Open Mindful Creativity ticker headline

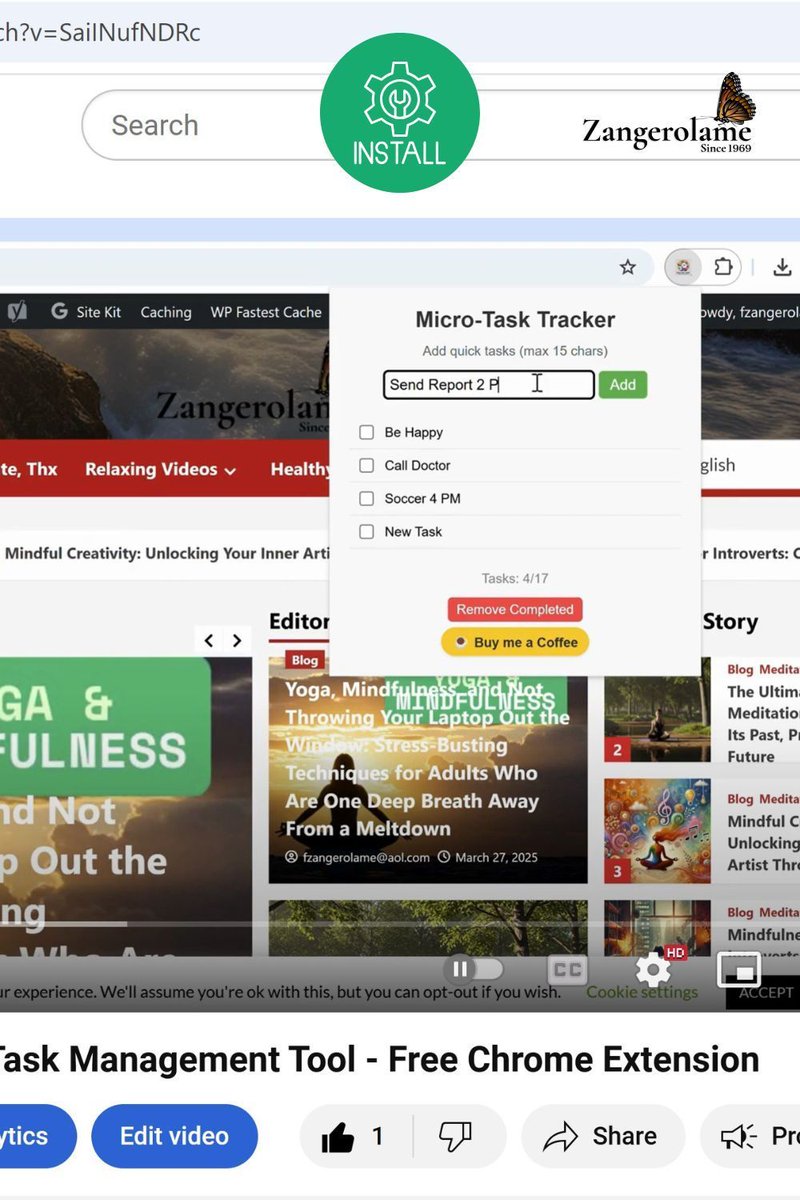coord(168,553)
